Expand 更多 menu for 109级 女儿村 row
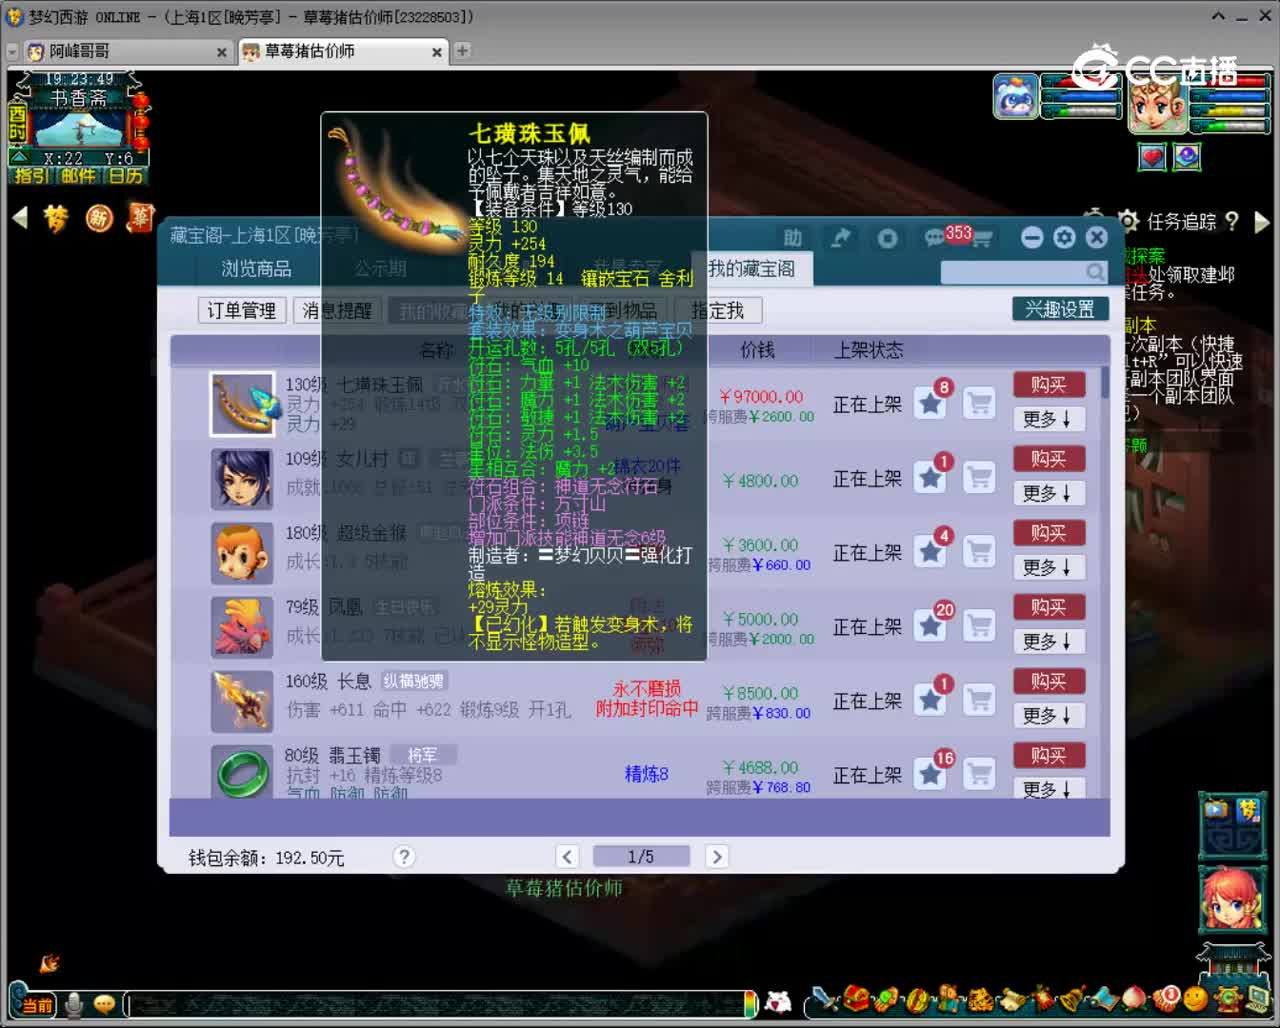 click(x=1048, y=493)
